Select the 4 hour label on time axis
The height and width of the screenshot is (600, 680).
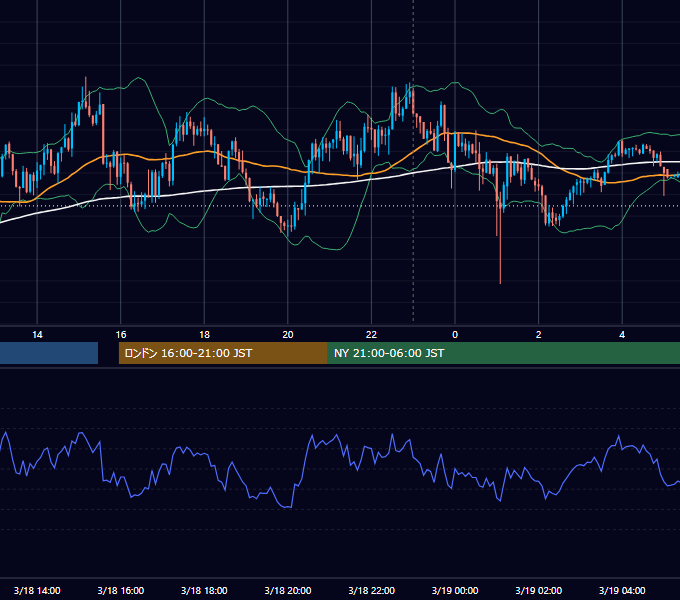tap(622, 335)
